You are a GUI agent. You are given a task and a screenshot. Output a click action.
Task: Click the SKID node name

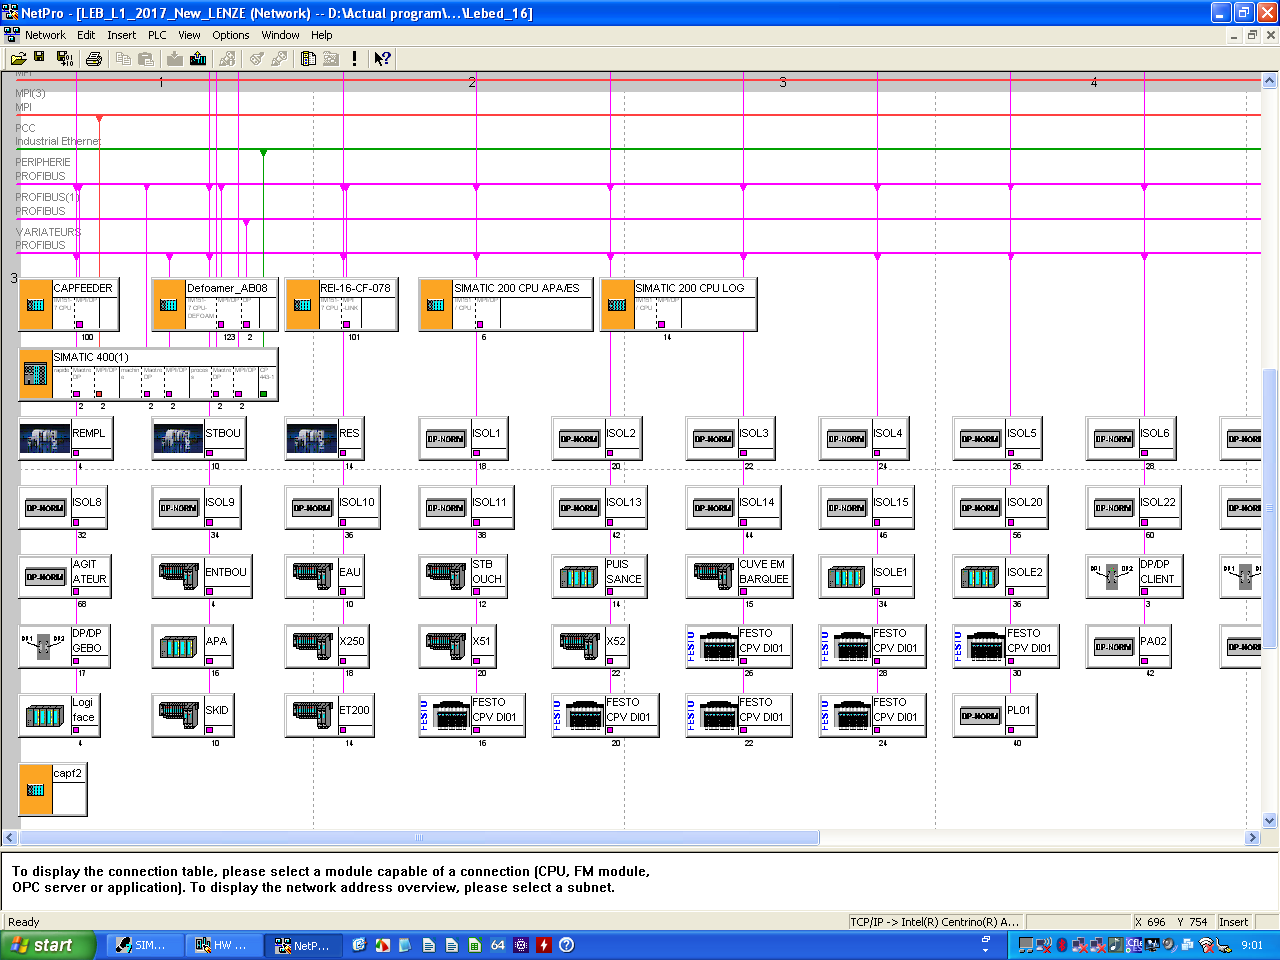217,710
